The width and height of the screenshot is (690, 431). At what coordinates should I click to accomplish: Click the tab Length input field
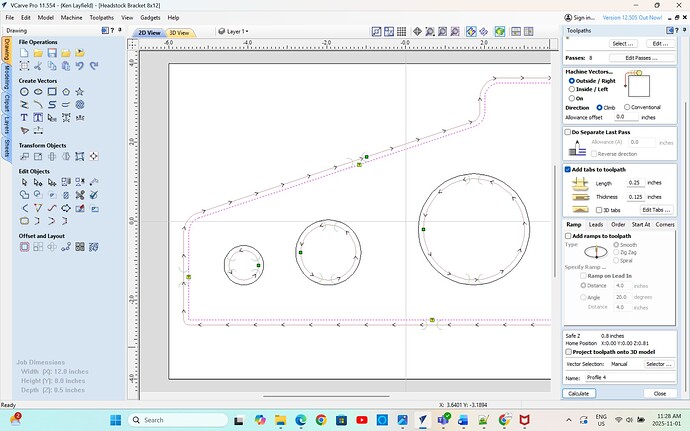[x=635, y=182]
